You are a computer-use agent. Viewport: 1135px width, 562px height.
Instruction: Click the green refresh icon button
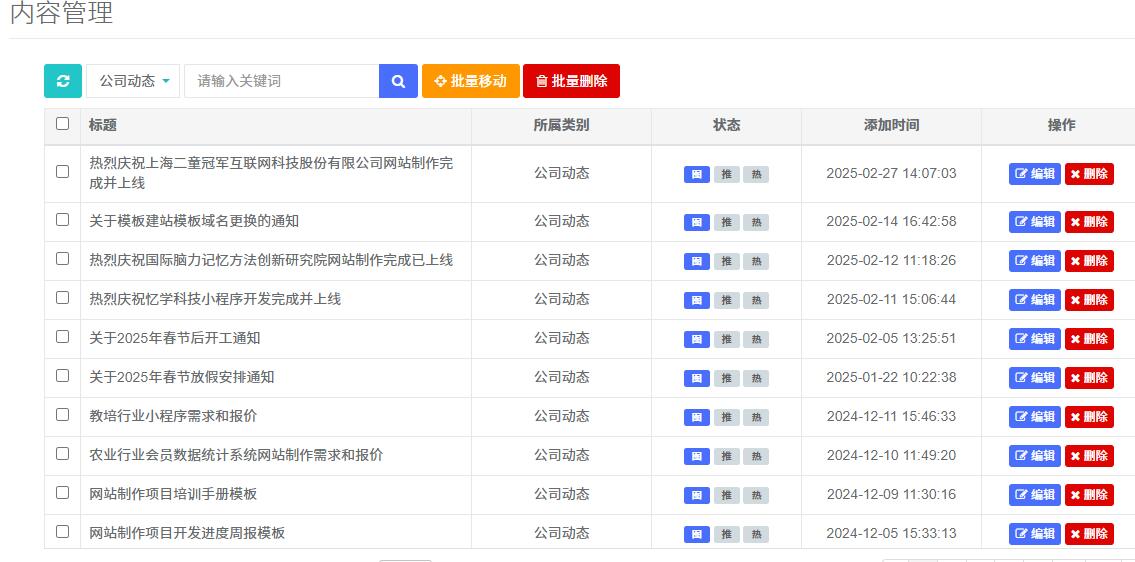[63, 81]
